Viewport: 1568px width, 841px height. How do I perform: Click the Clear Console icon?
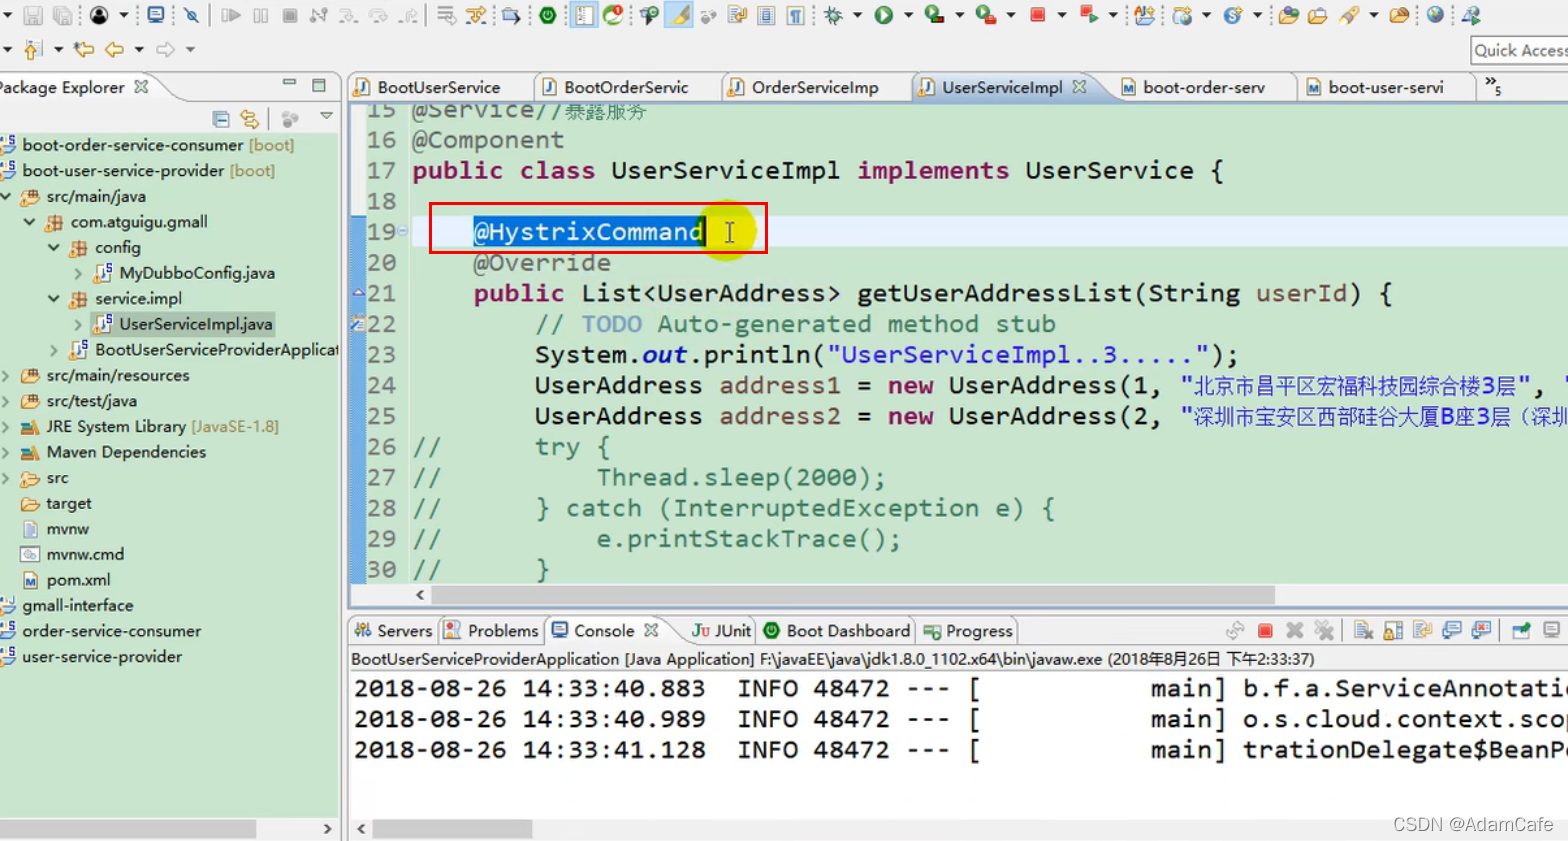click(x=1362, y=630)
